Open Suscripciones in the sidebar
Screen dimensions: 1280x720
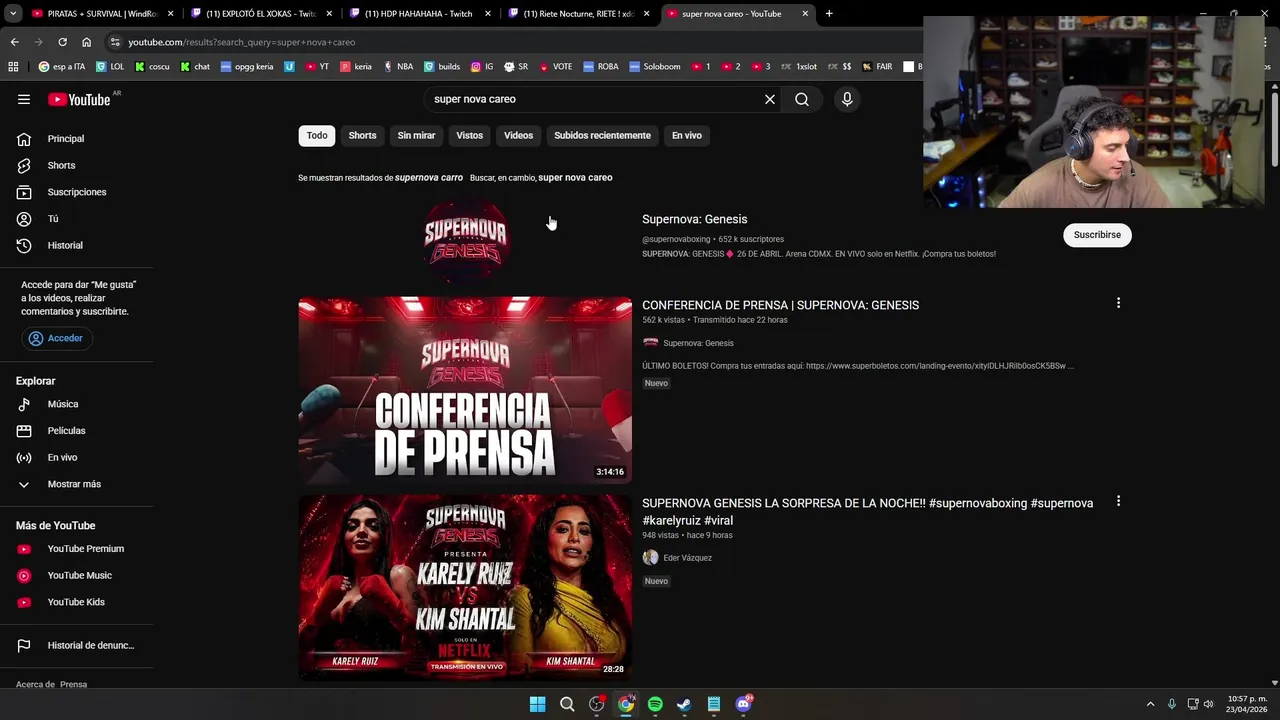click(77, 192)
